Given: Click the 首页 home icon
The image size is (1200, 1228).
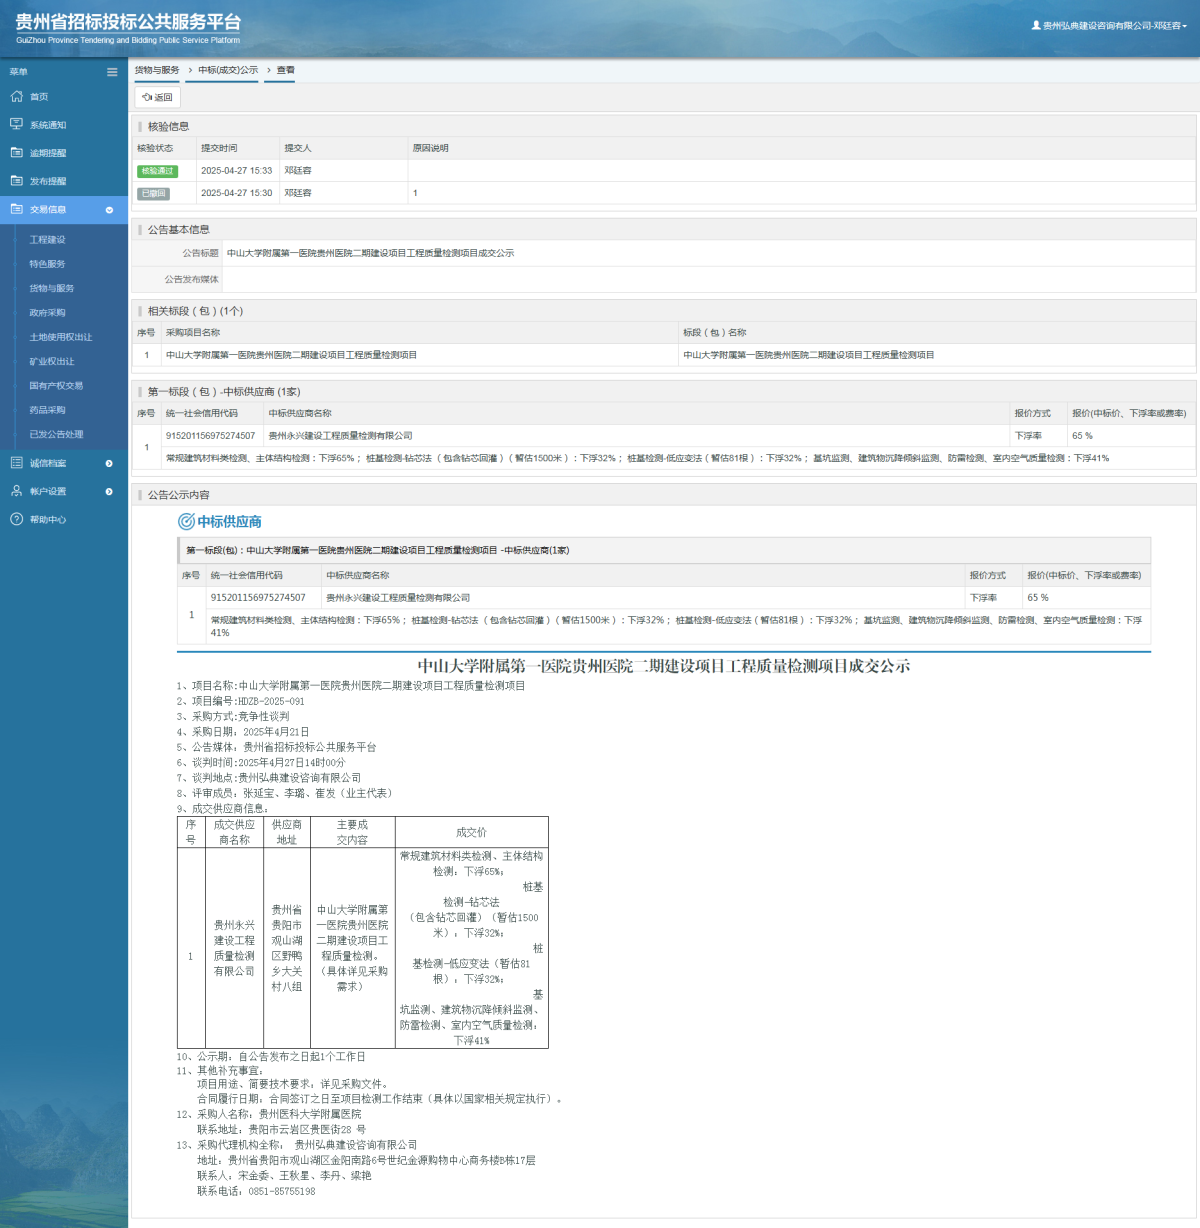Looking at the screenshot, I should [x=16, y=97].
